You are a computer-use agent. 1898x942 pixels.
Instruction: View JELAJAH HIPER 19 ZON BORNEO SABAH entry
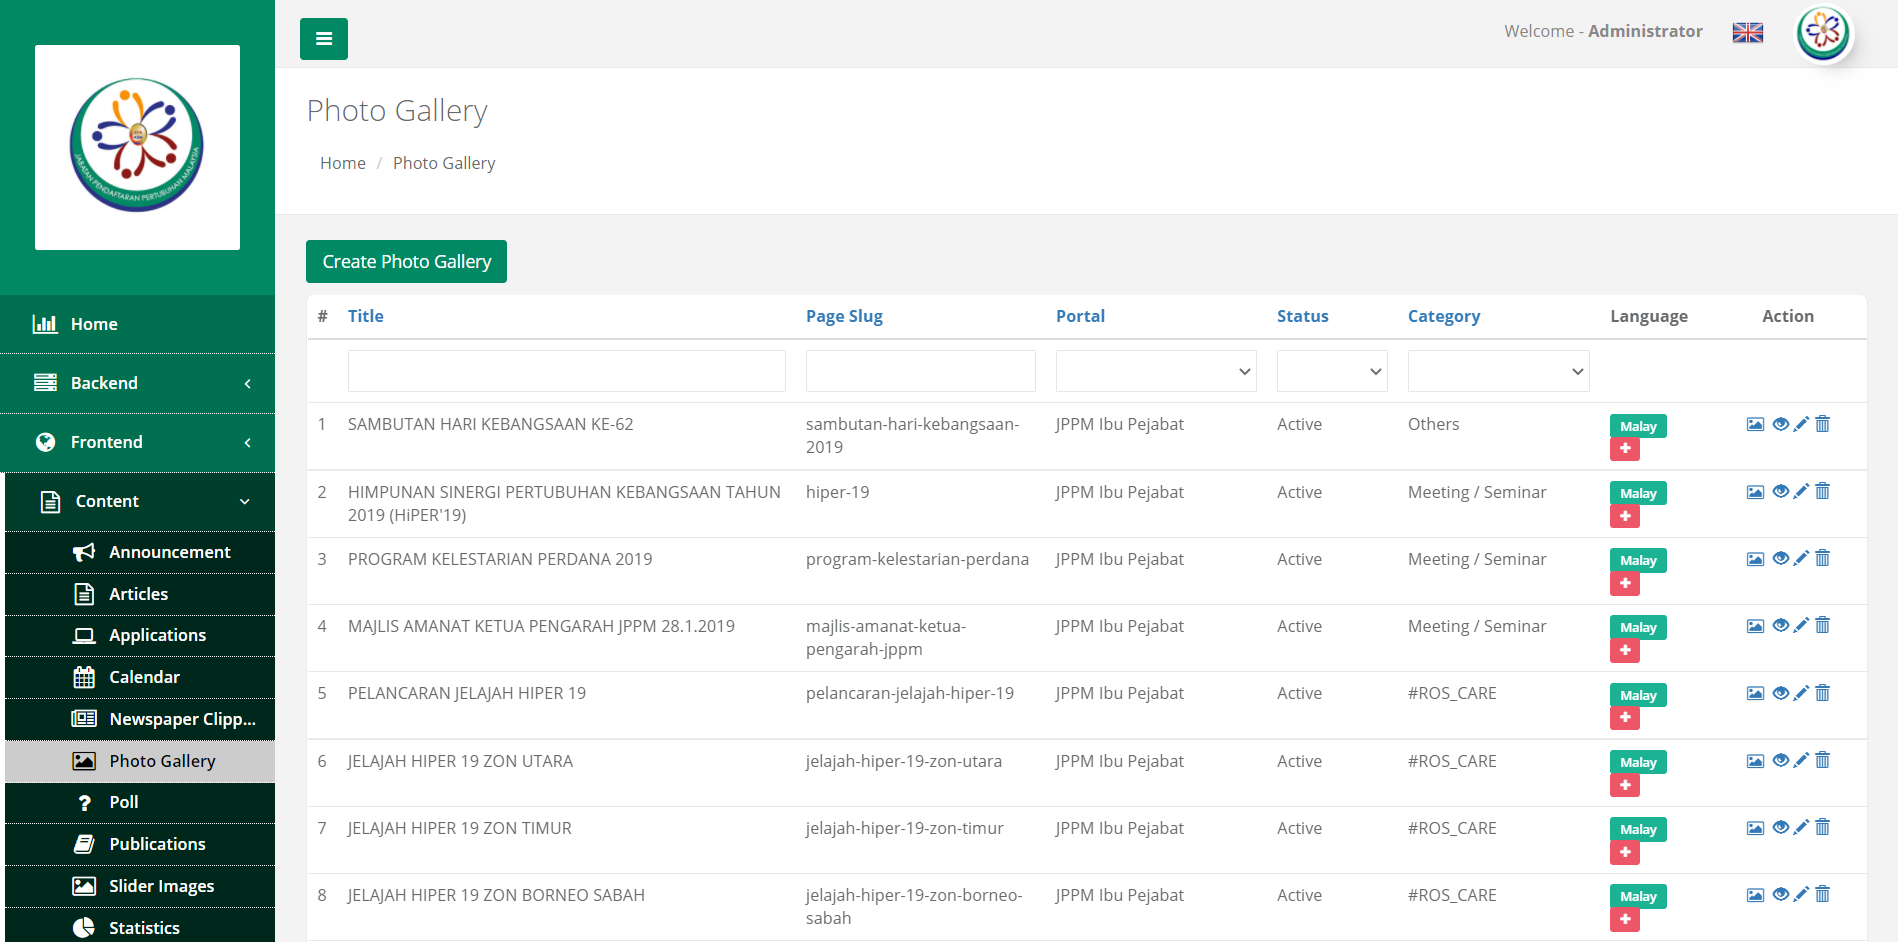(1780, 895)
